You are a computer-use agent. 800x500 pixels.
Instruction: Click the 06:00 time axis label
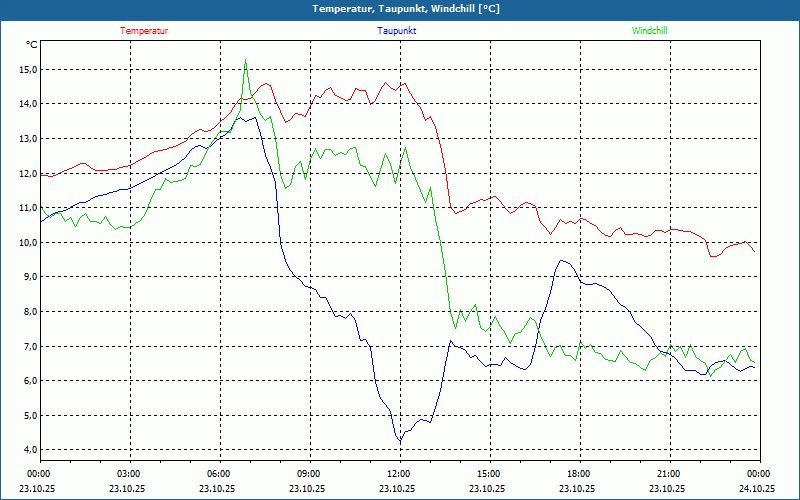click(220, 473)
